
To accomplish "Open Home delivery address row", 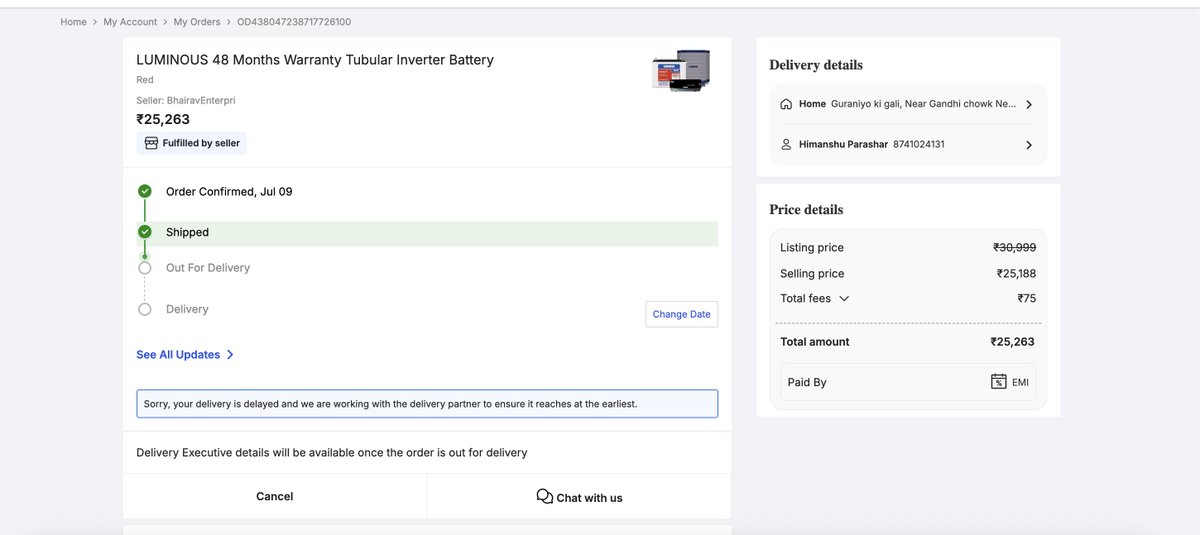I will [x=907, y=104].
